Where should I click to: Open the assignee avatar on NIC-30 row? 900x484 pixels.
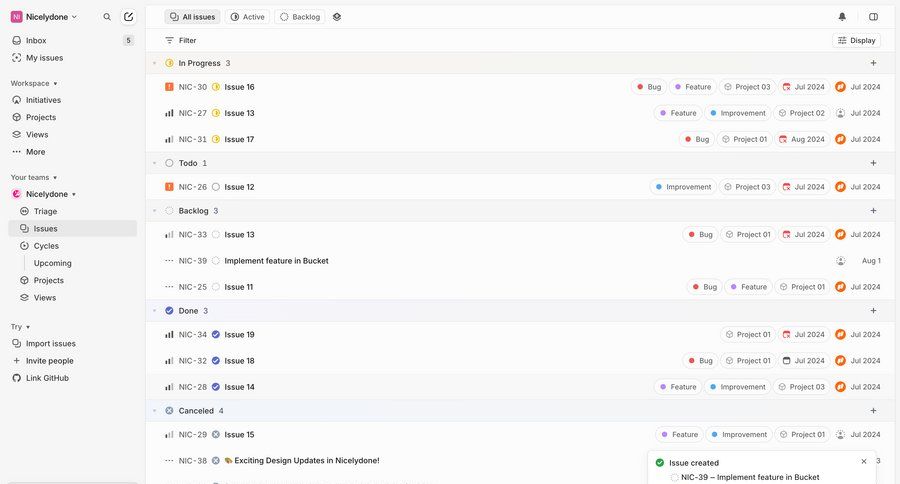(840, 87)
